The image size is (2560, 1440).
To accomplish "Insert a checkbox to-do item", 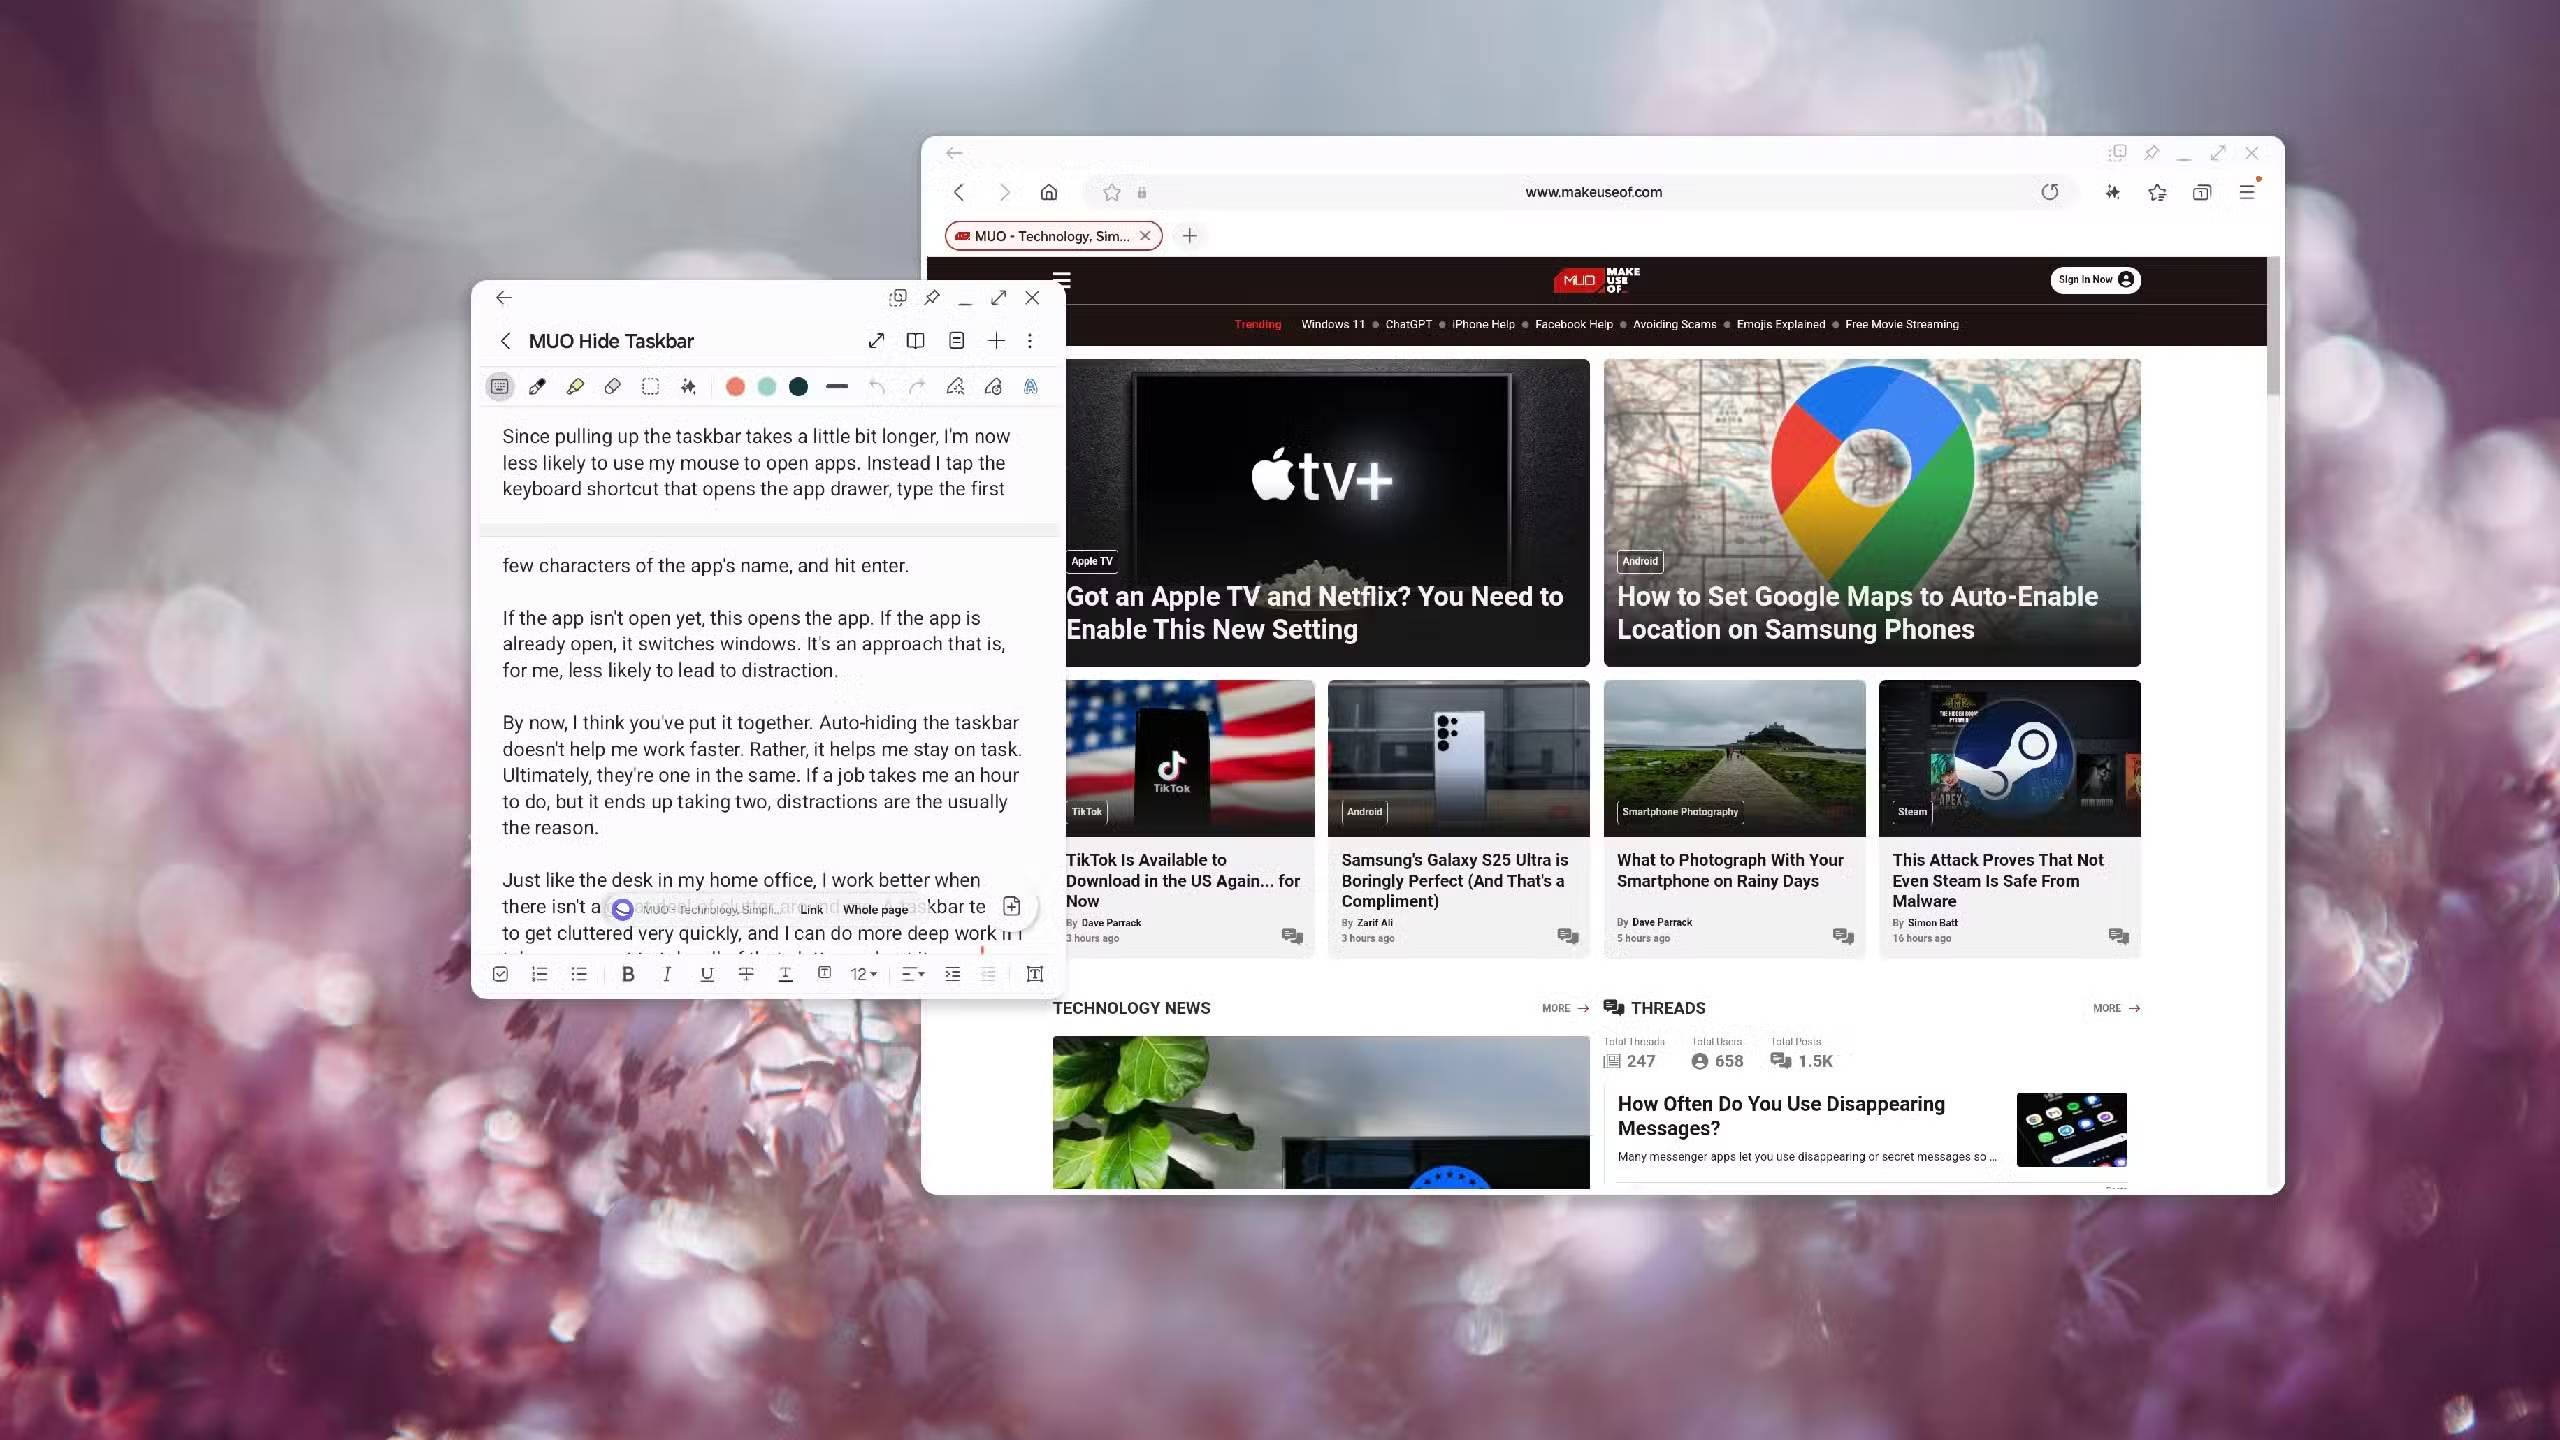I will pyautogui.click(x=500, y=974).
